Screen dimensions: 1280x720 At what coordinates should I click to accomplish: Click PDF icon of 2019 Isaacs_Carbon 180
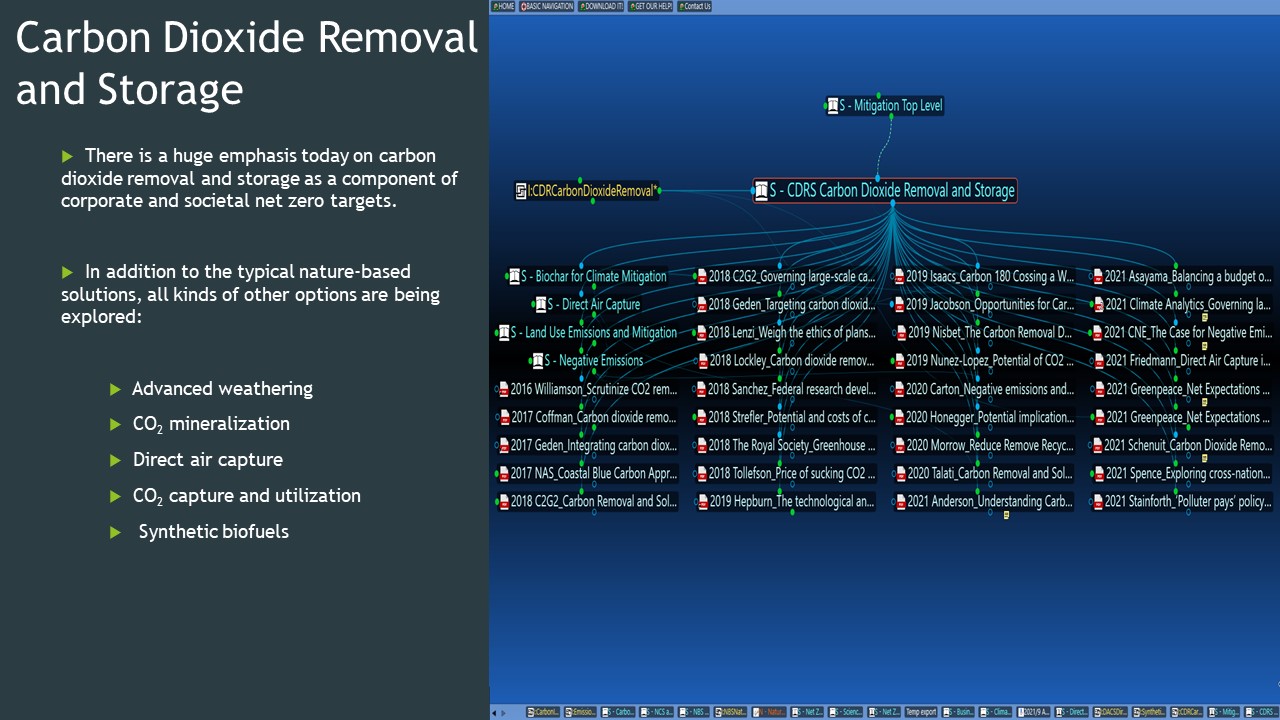coord(899,276)
